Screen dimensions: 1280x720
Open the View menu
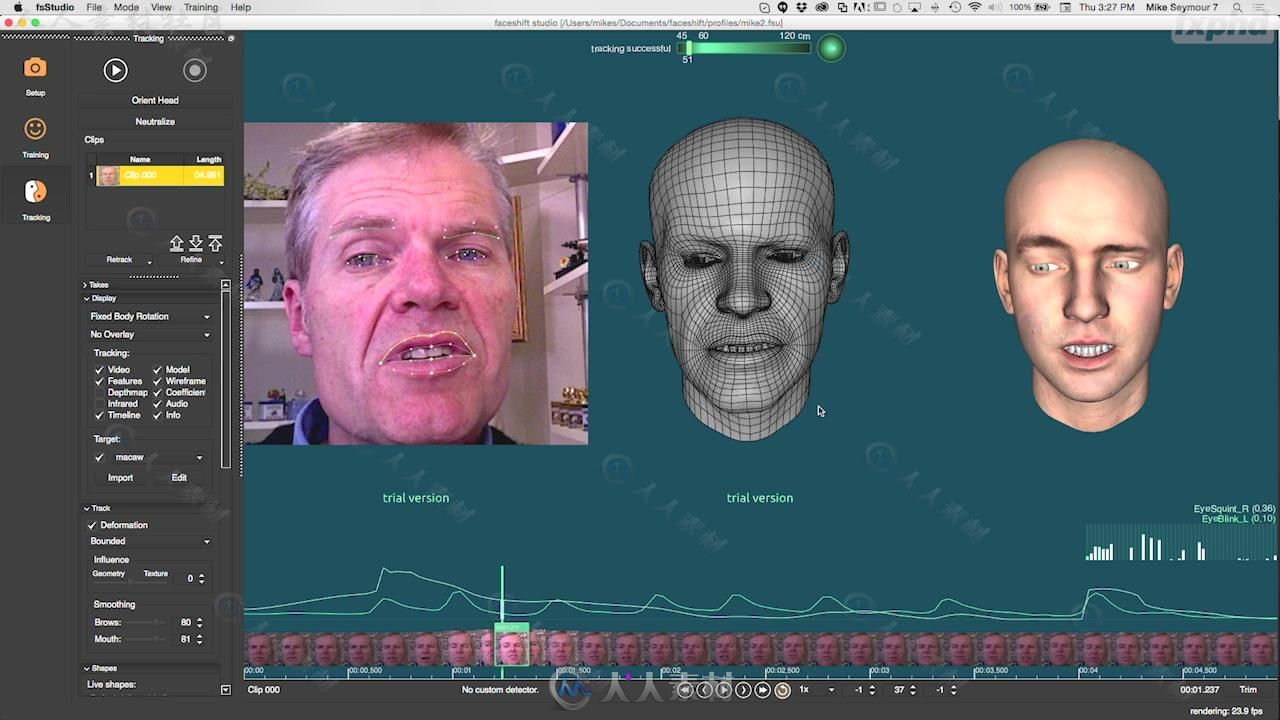coord(161,7)
